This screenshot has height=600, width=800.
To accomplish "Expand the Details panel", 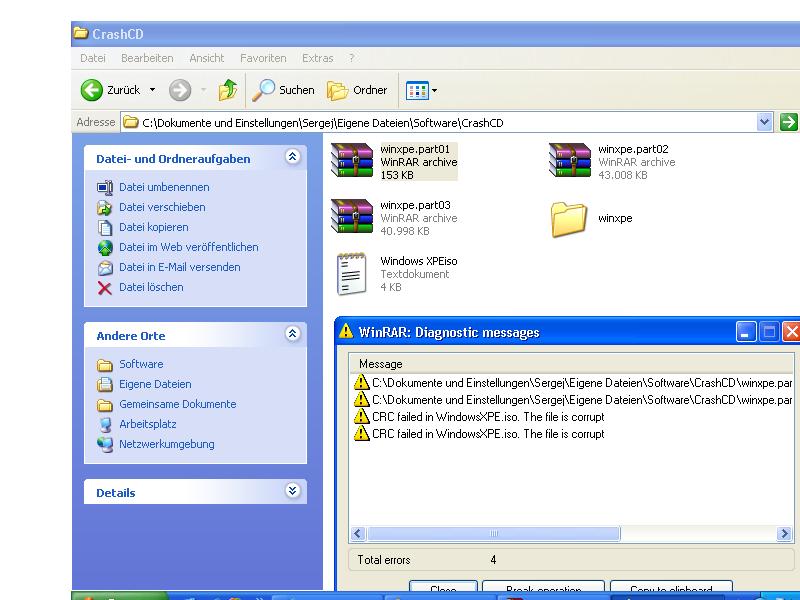I will [292, 491].
